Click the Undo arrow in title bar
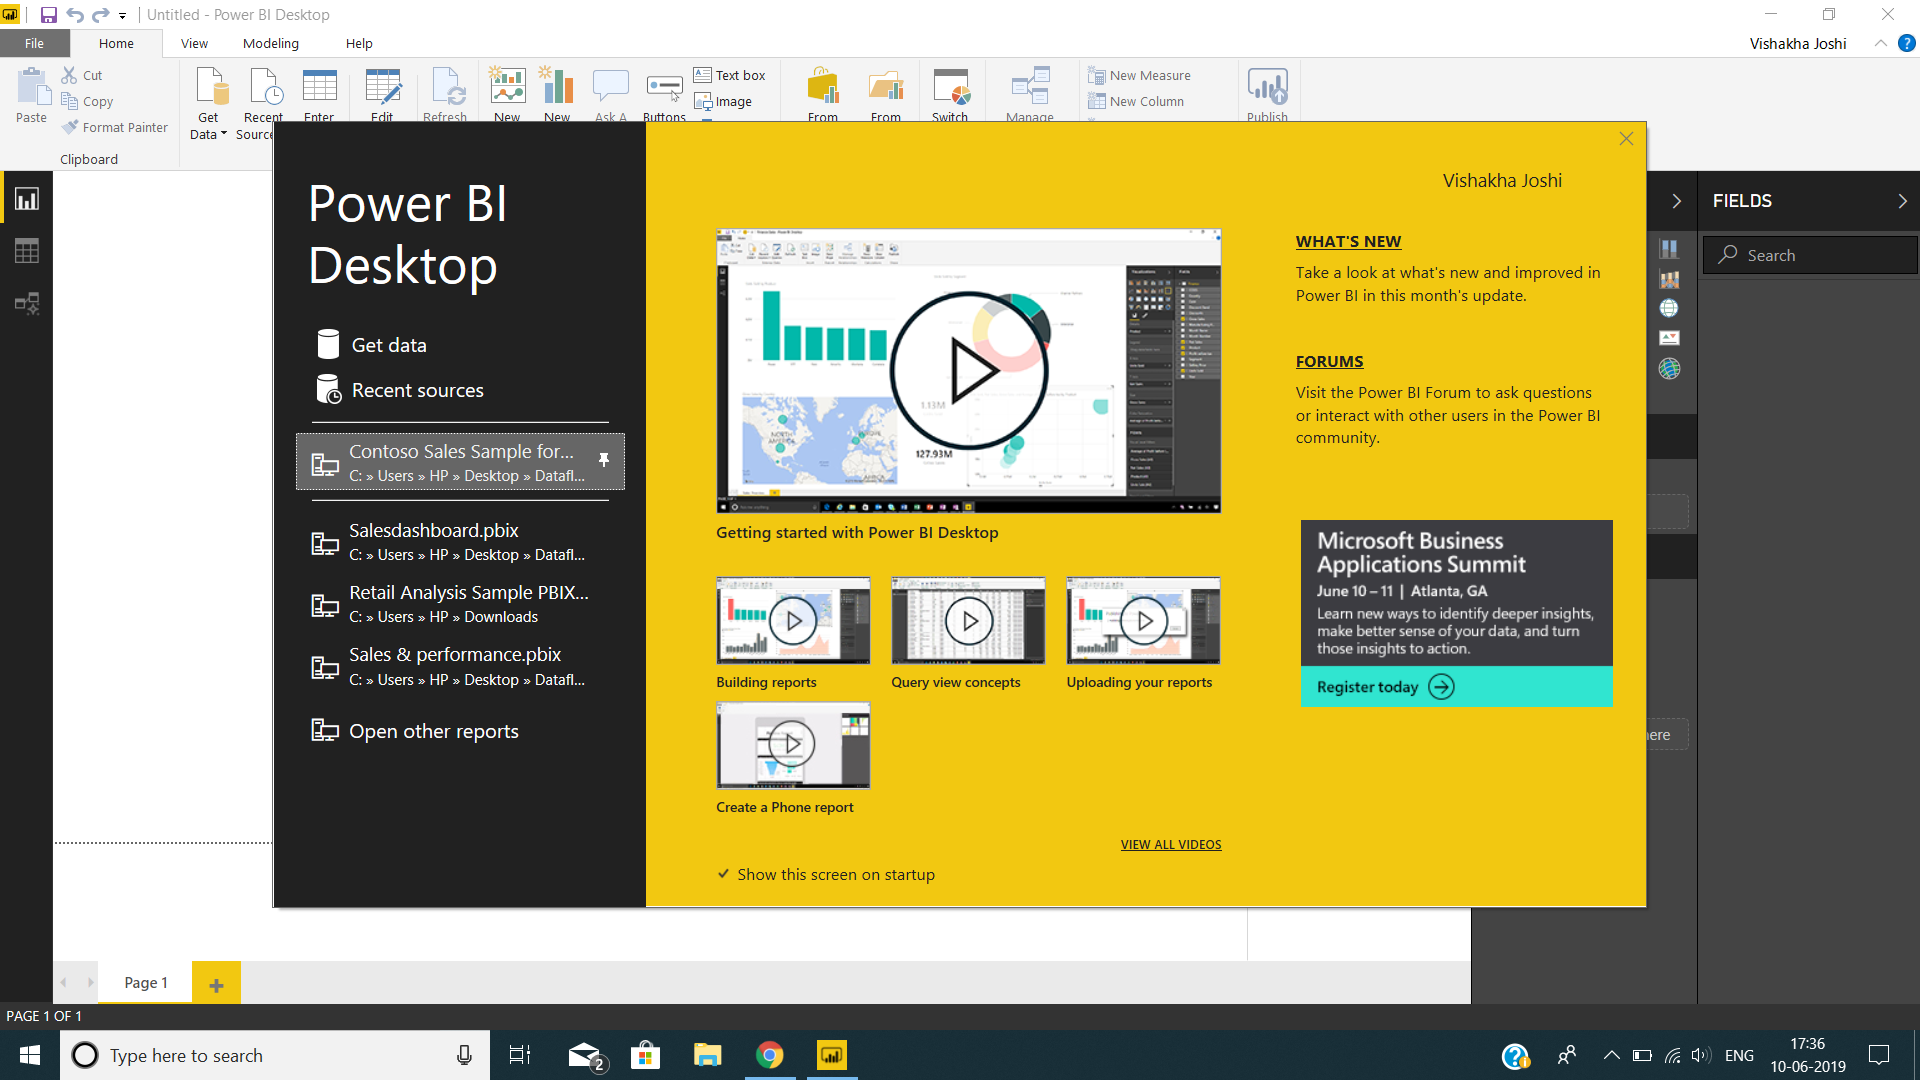 pyautogui.click(x=75, y=15)
